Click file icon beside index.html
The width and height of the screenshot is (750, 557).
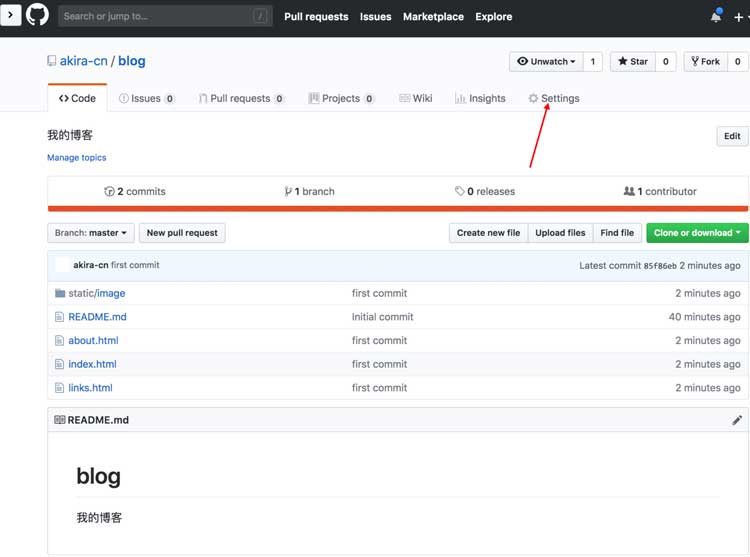point(59,364)
